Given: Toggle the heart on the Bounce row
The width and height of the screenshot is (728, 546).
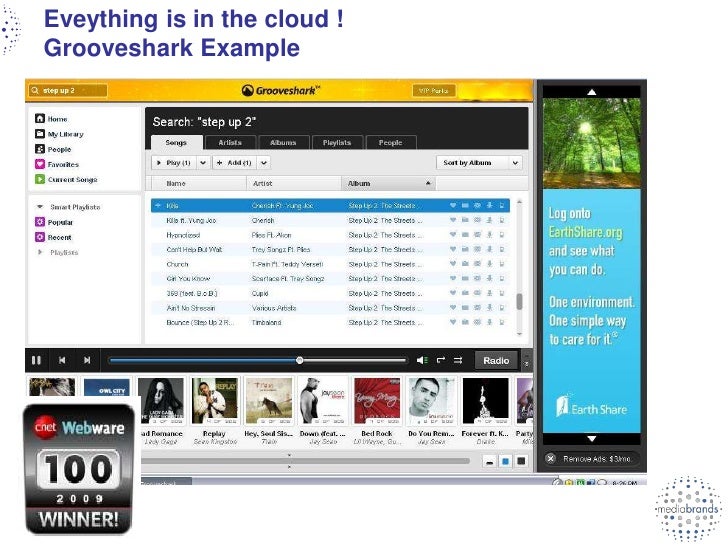Looking at the screenshot, I should (x=453, y=322).
